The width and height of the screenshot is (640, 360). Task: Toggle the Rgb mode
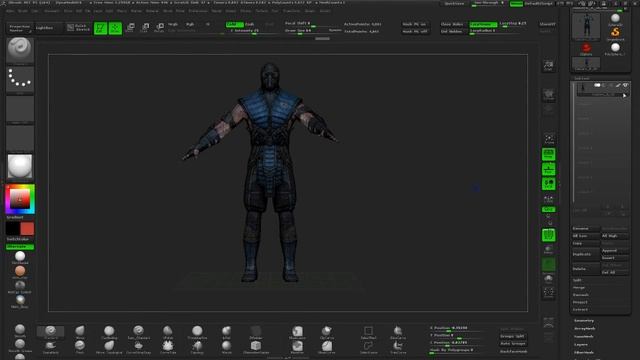click(190, 24)
